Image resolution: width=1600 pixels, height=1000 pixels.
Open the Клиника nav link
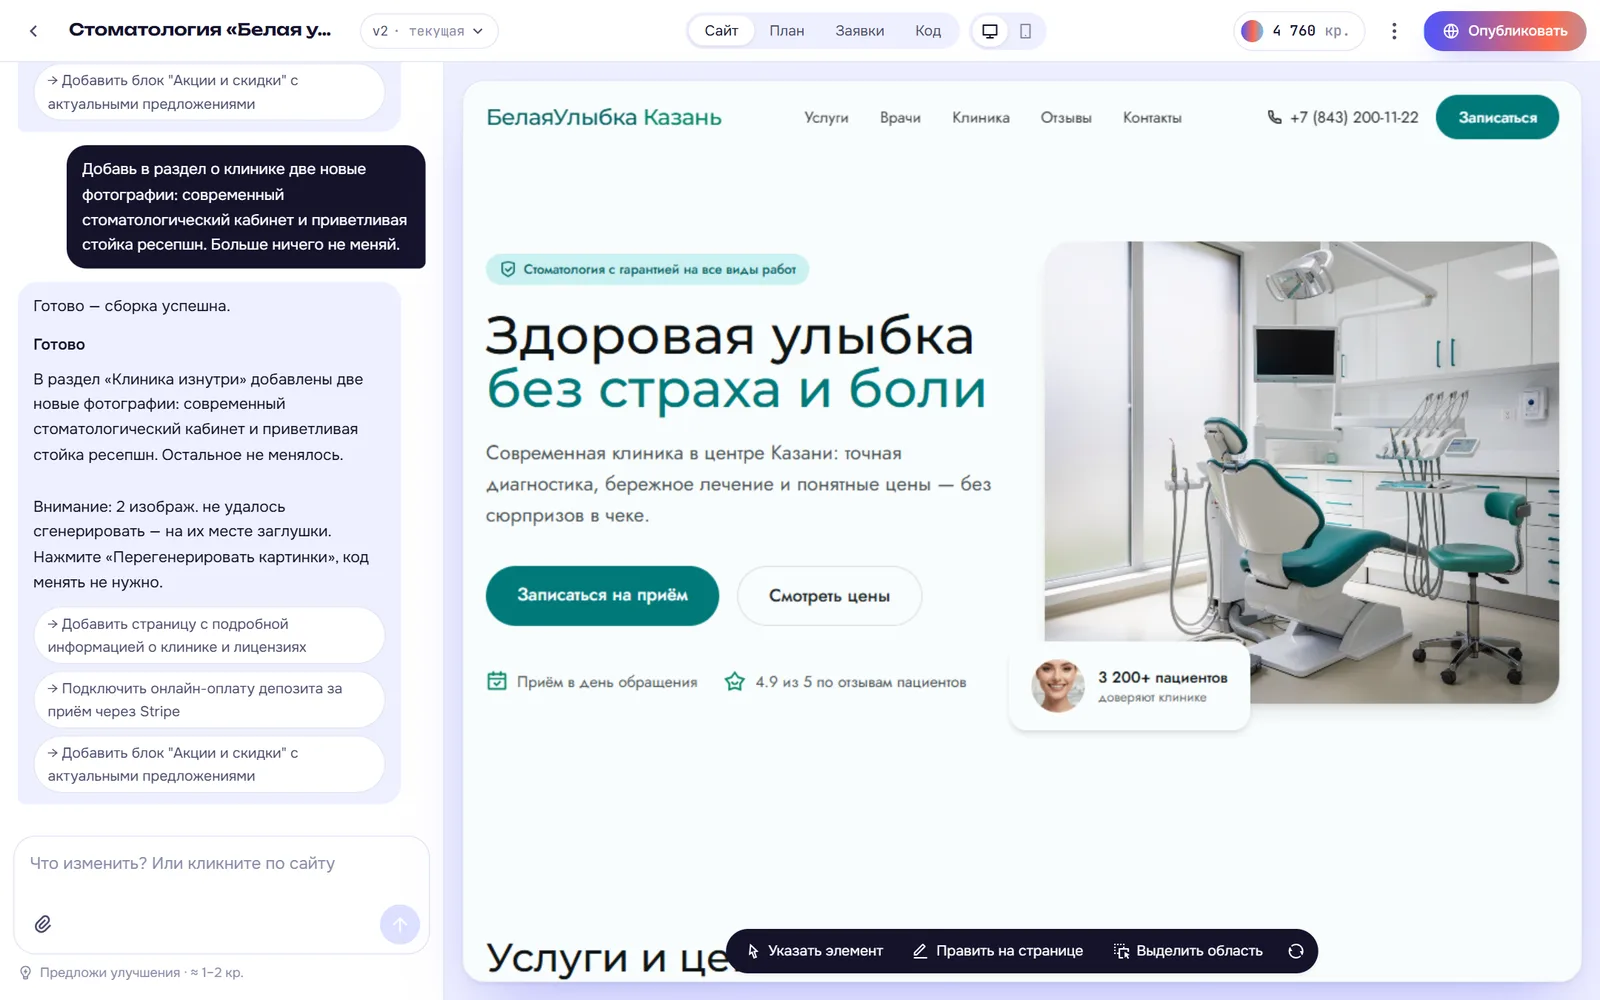pyautogui.click(x=981, y=118)
